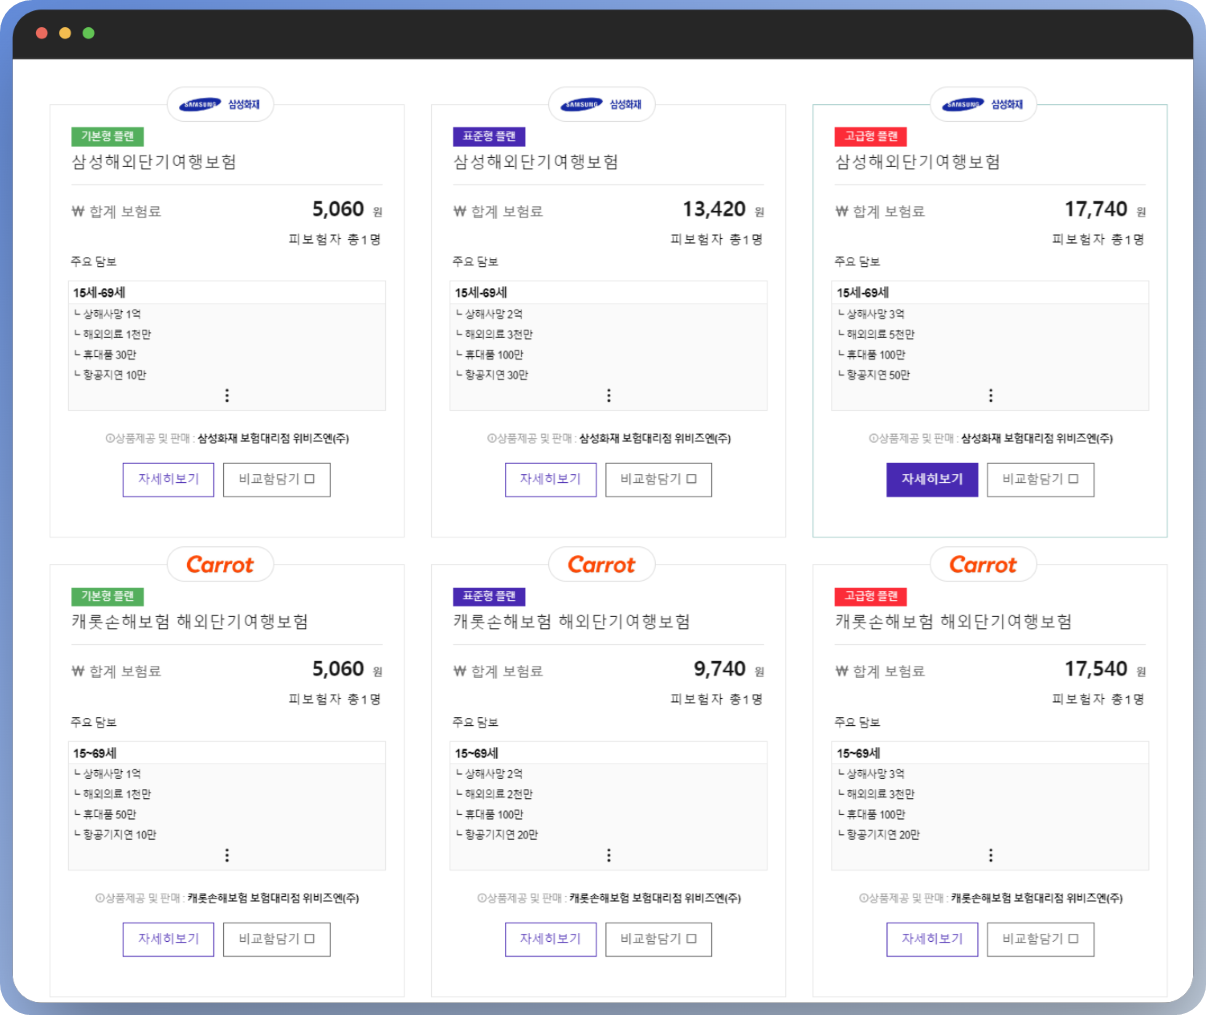Viewport: 1206px width, 1015px height.
Task: Click red 고급형 플랜 badge on Carrot card
Action: [871, 596]
